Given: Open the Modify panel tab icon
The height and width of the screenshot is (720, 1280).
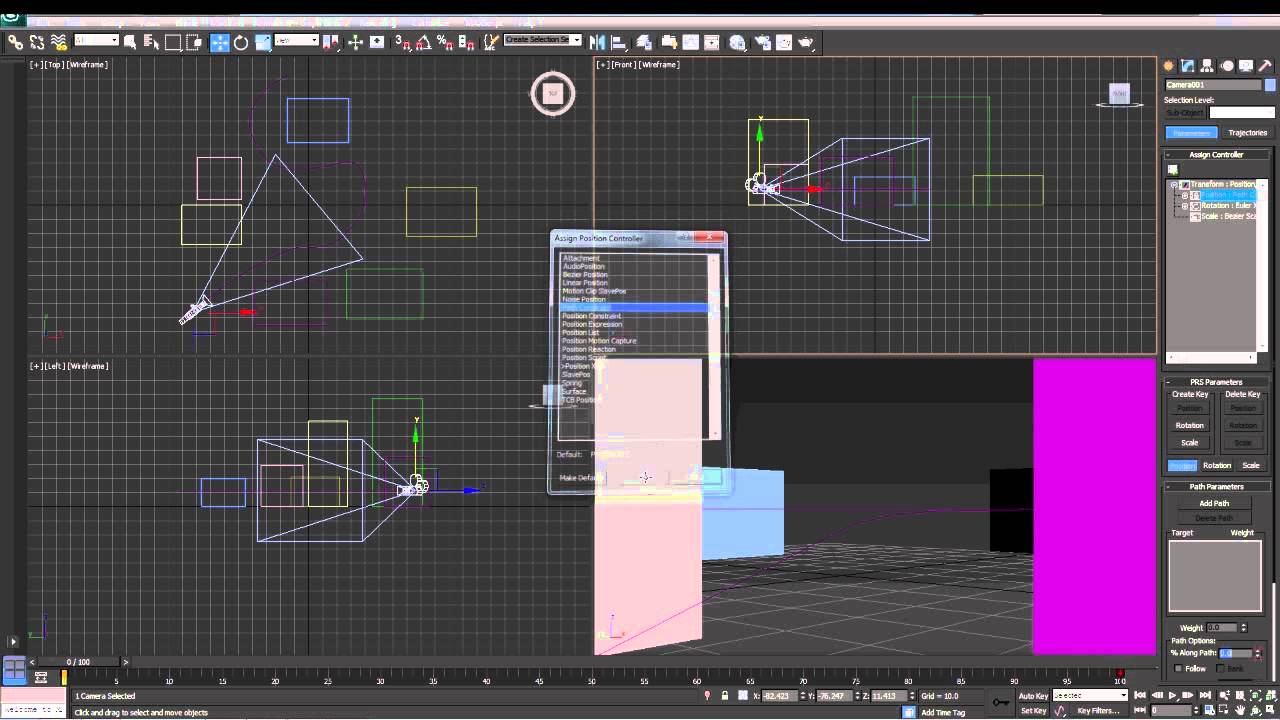Looking at the screenshot, I should tap(1188, 66).
